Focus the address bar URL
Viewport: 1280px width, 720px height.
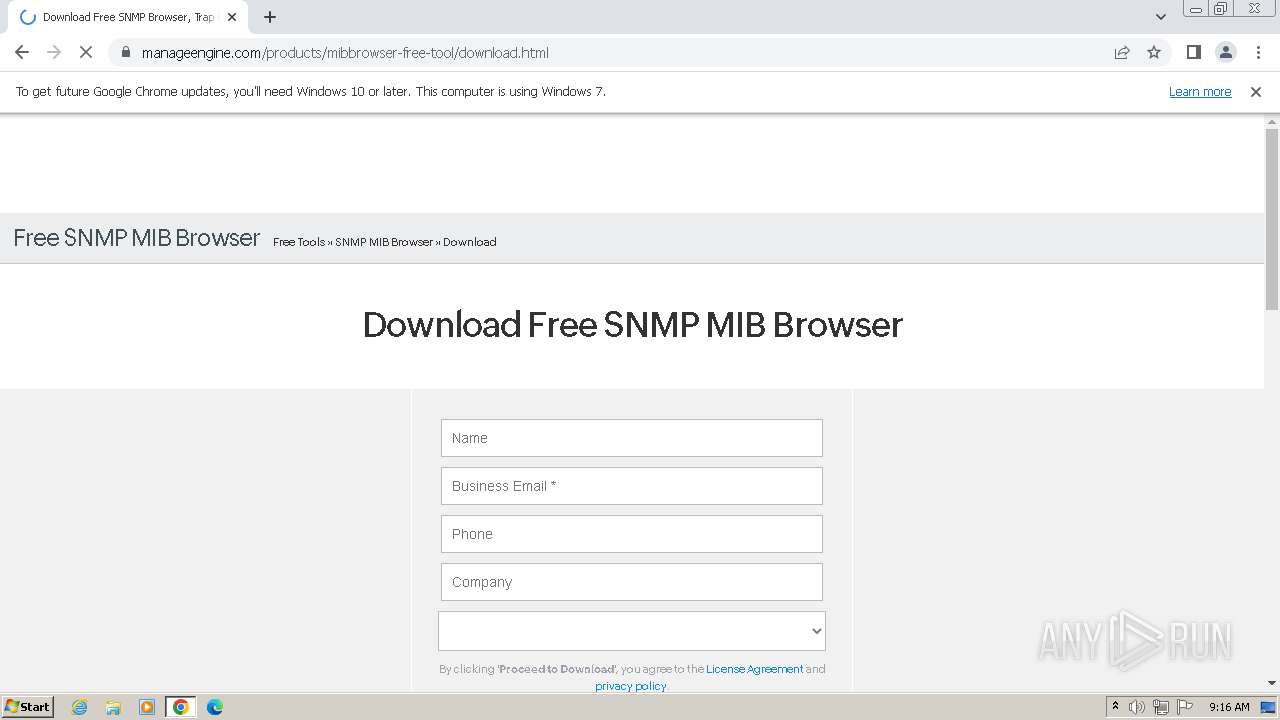pos(345,52)
